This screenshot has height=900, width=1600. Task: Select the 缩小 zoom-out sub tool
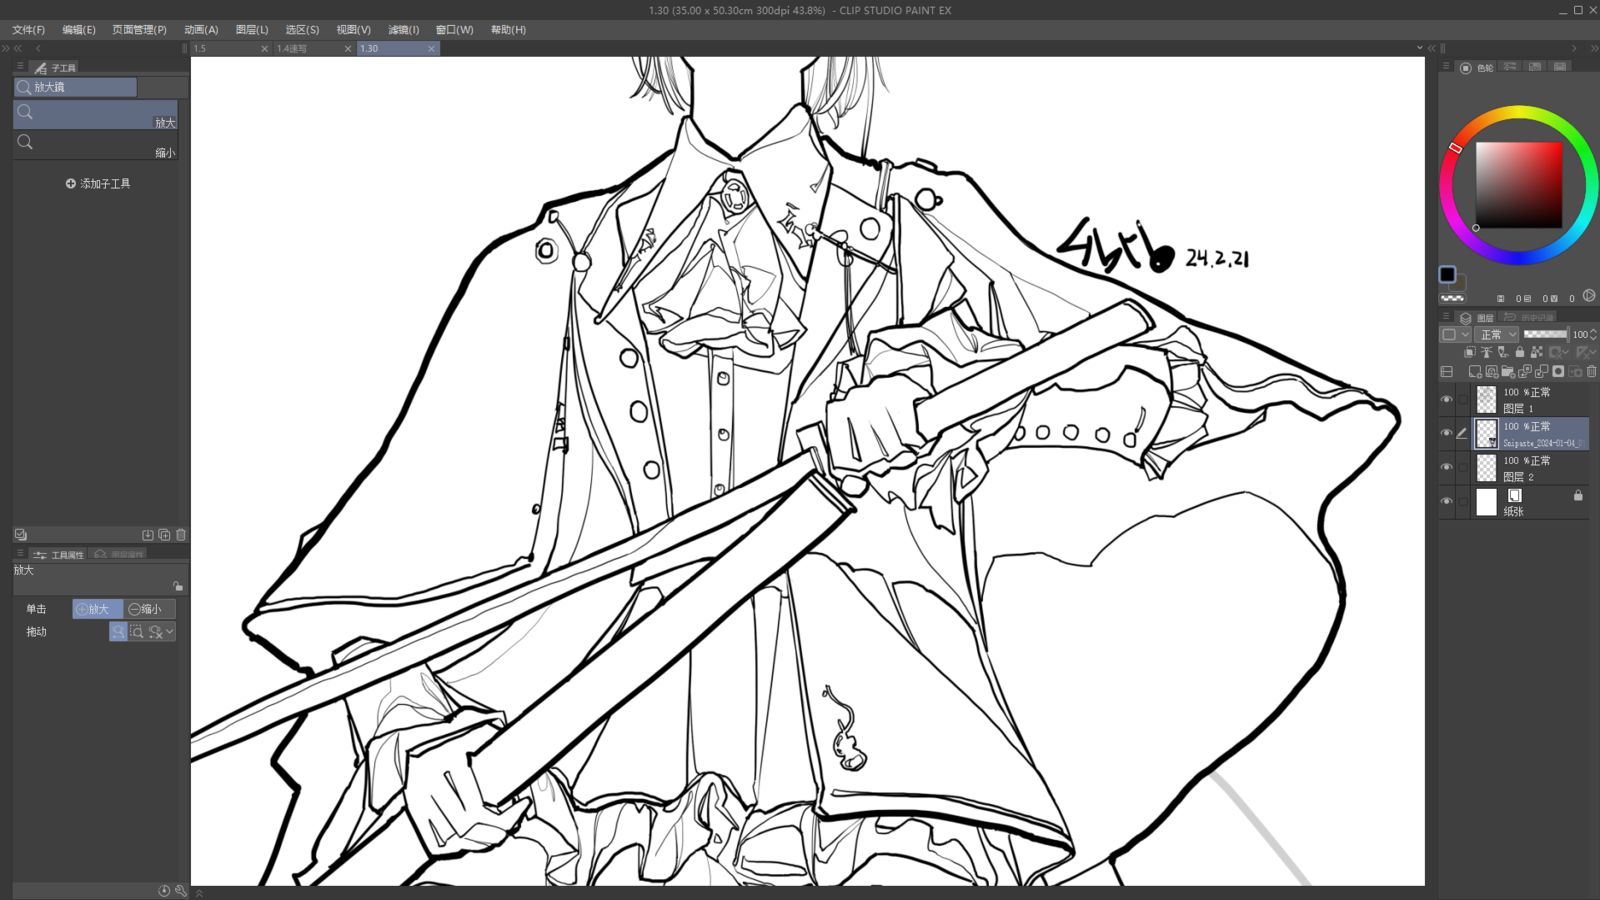(96, 145)
